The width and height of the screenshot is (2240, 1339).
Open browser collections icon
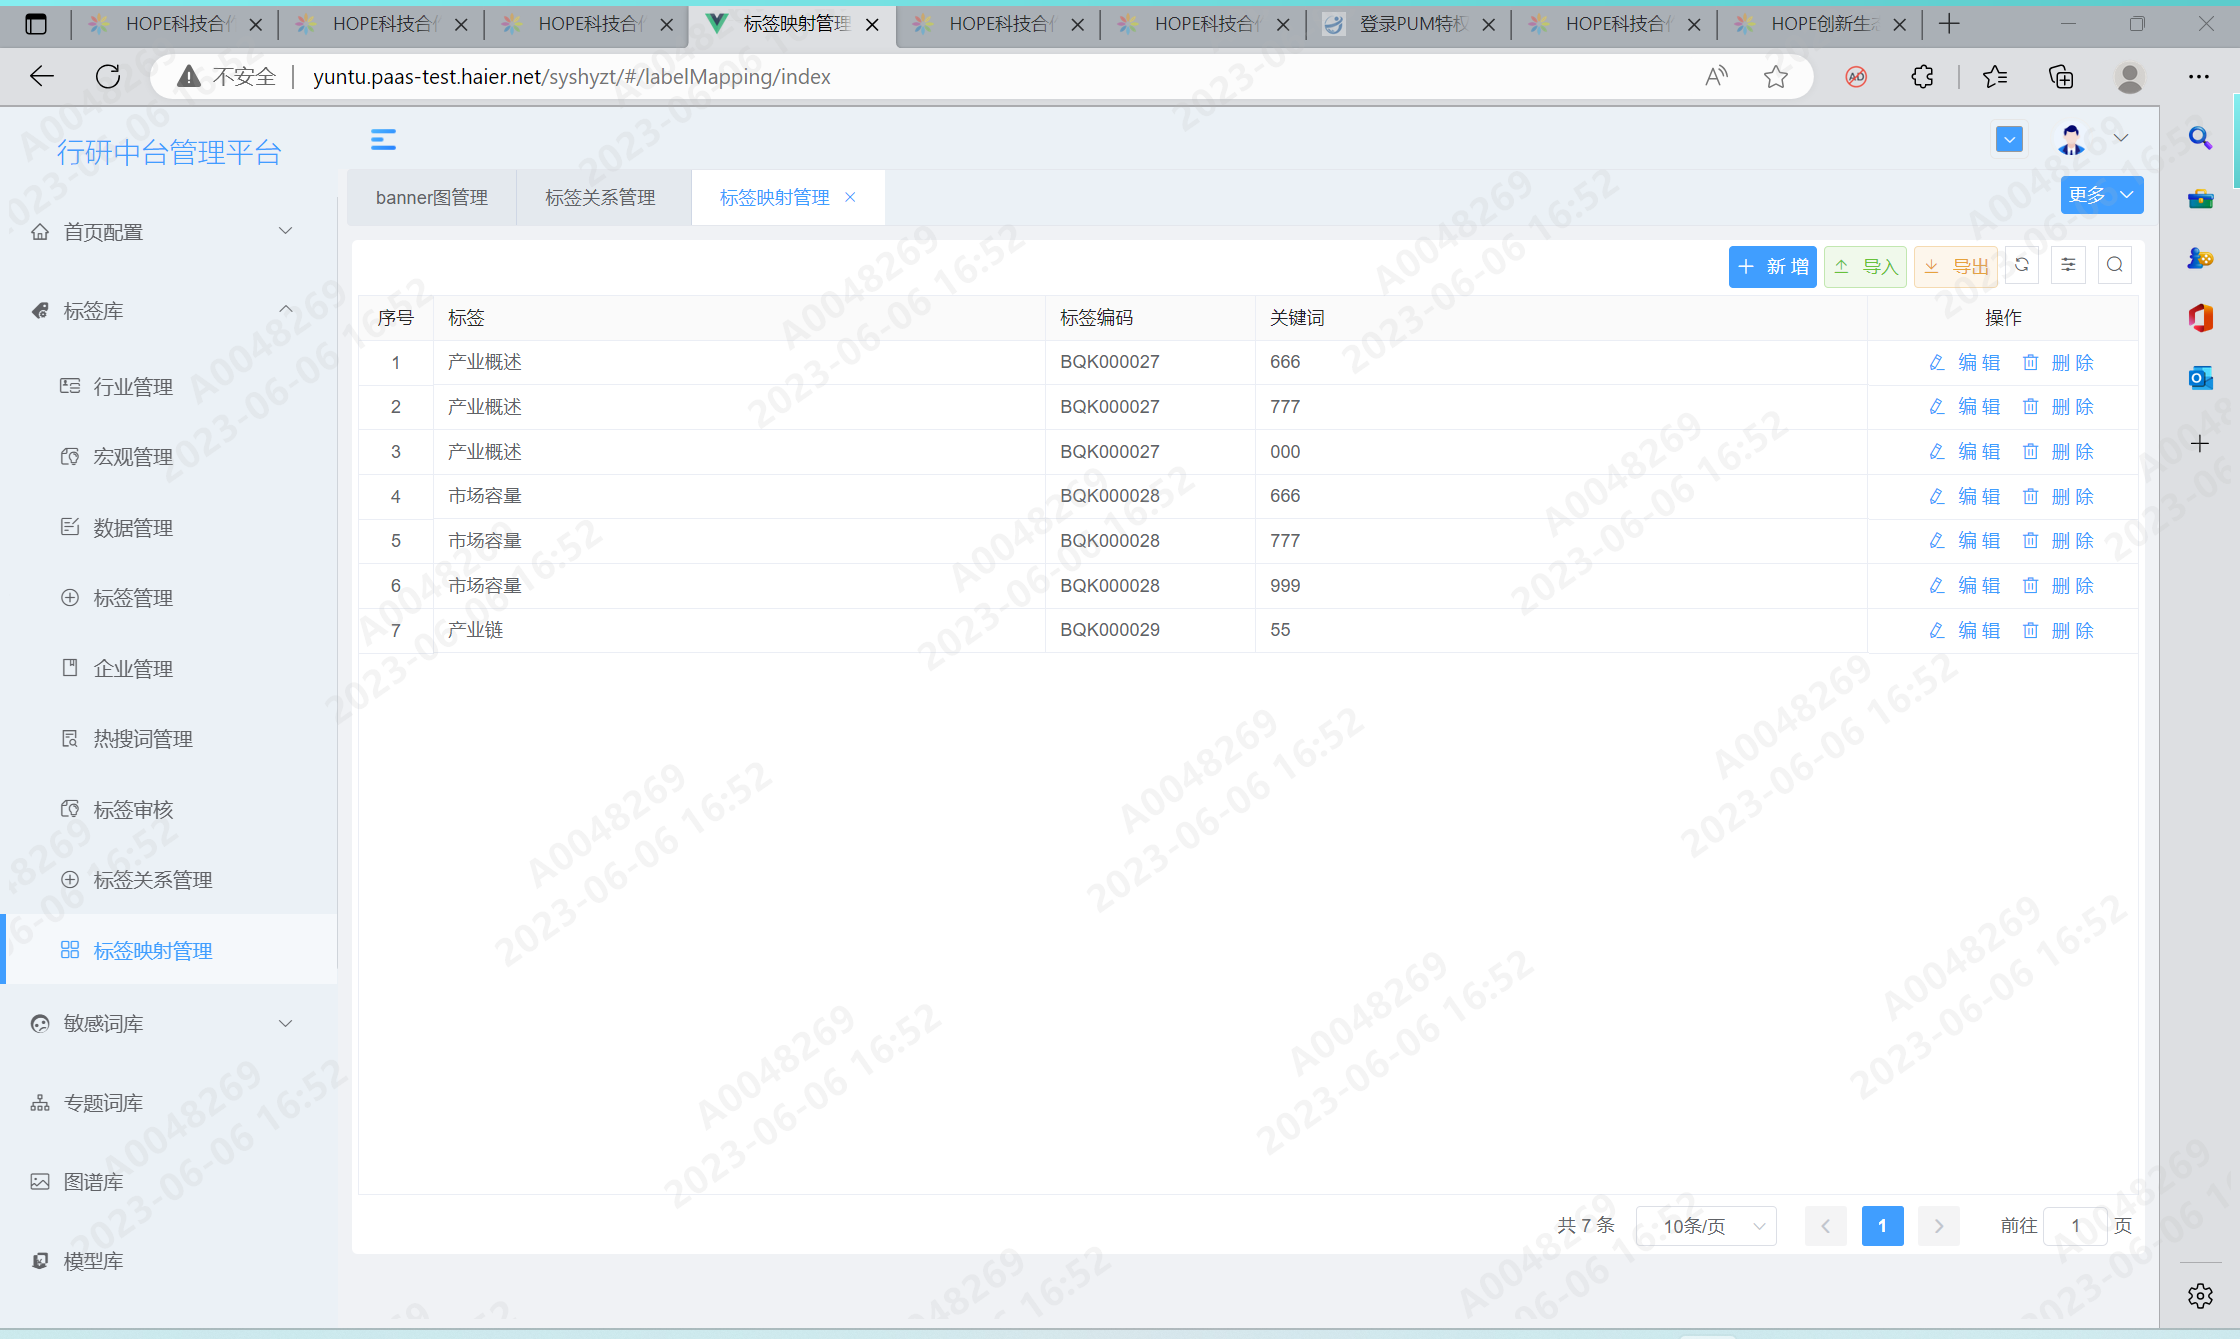pyautogui.click(x=2061, y=77)
